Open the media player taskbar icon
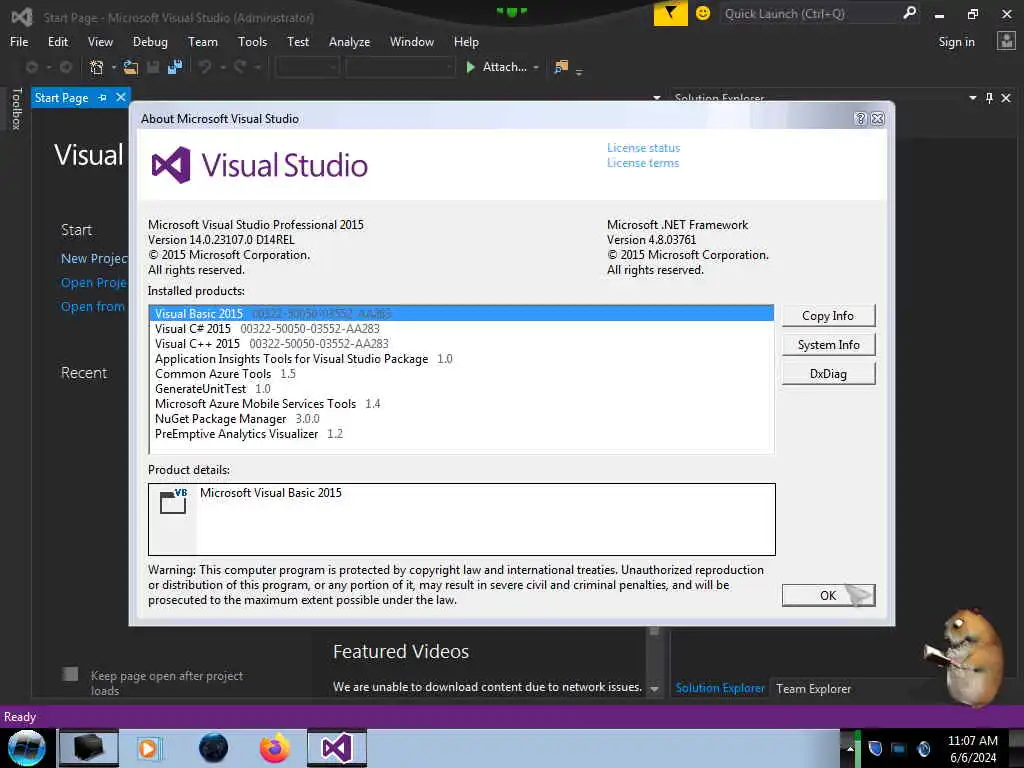The height and width of the screenshot is (768, 1024). click(148, 748)
